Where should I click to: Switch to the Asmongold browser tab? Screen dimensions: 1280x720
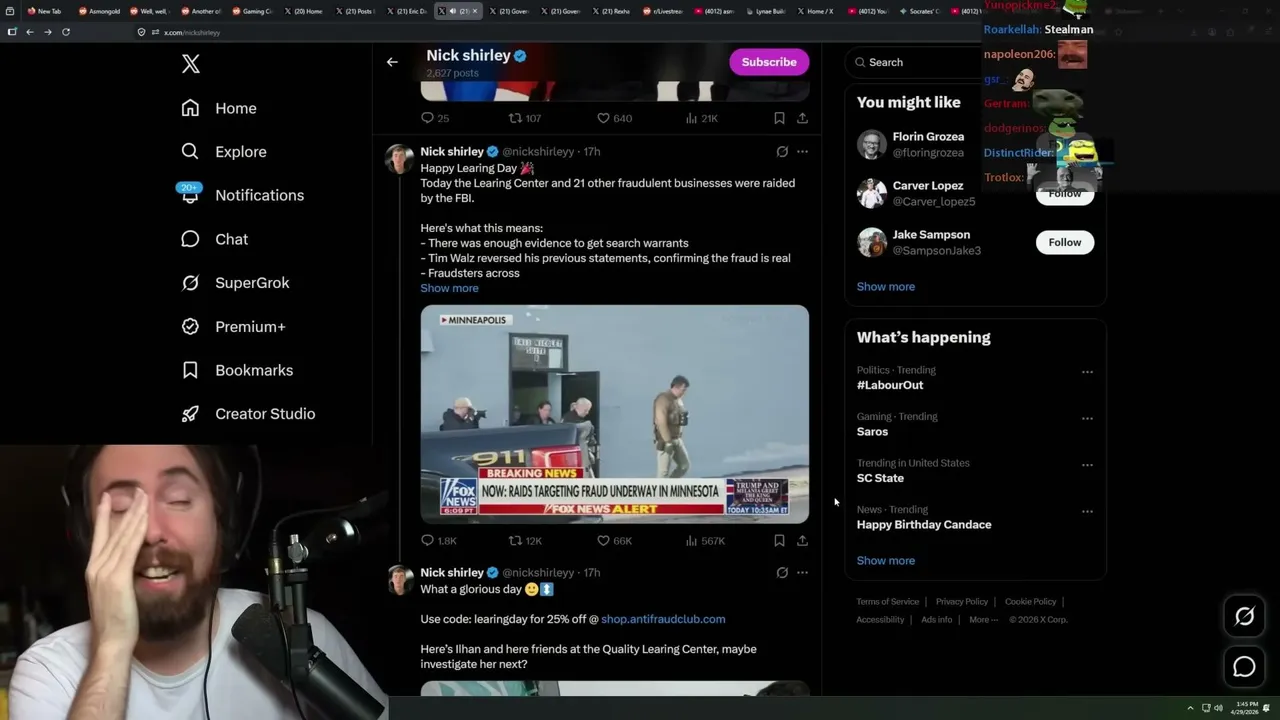click(101, 11)
